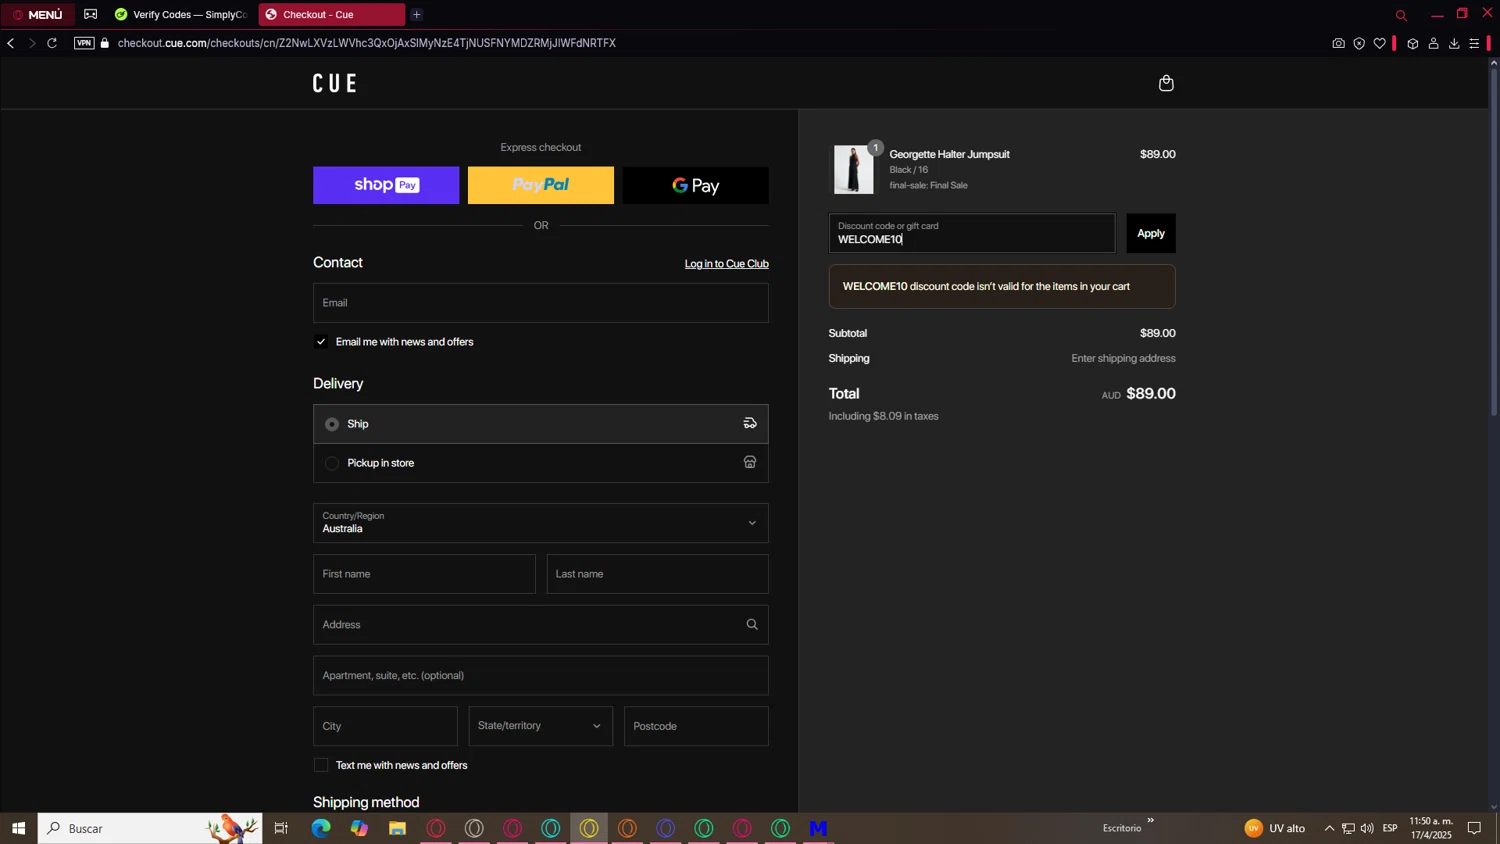1500x844 pixels.
Task: Open Windows Start menu
Action: point(18,828)
